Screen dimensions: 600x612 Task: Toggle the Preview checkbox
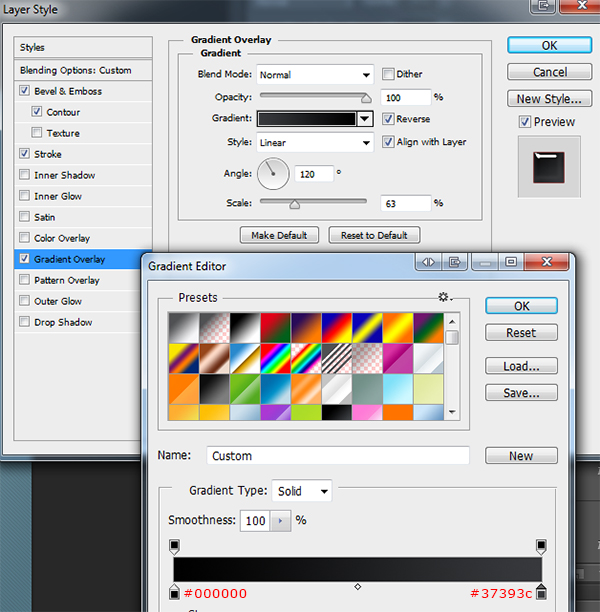click(525, 122)
